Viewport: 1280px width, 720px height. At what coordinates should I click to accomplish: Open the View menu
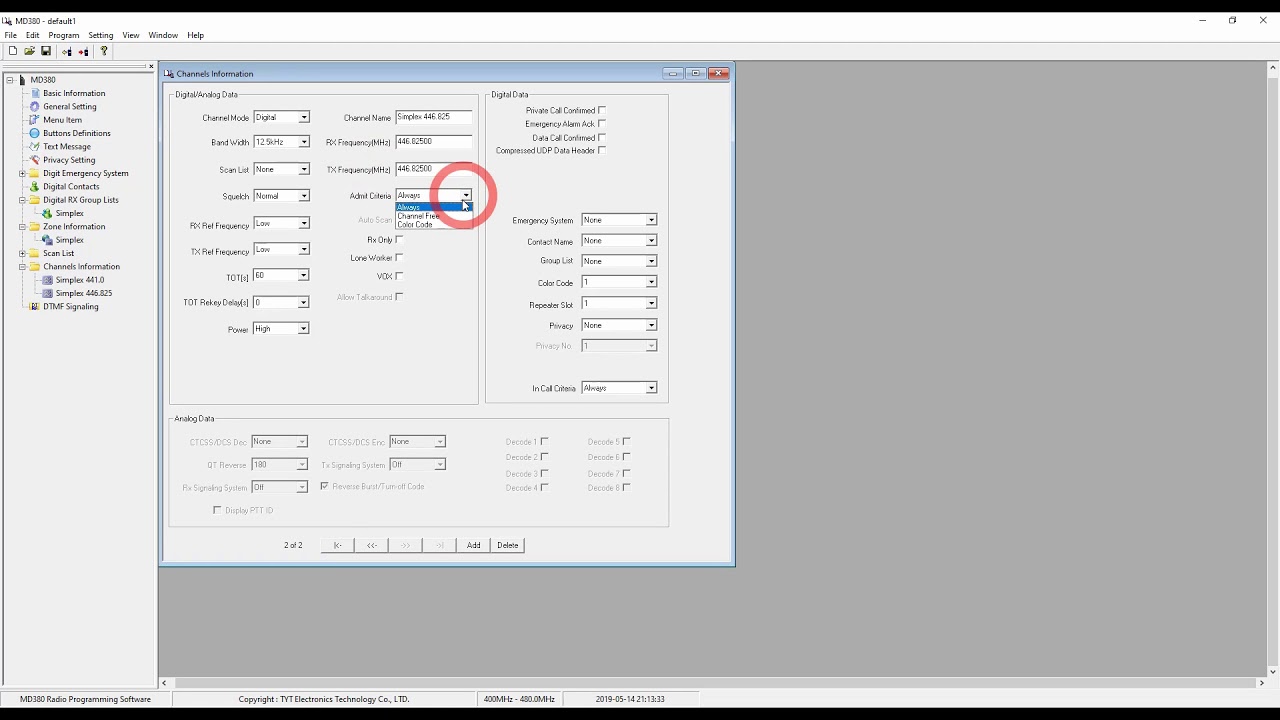tap(131, 35)
